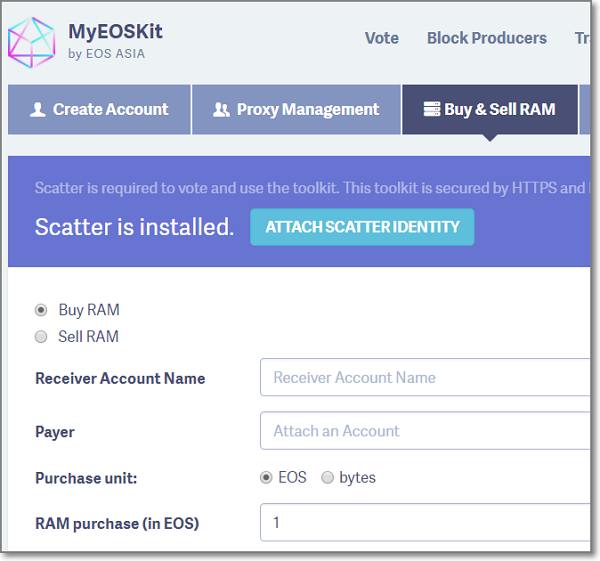Open the Create Account tab
Viewport: 600px width, 561px height.
pos(99,109)
